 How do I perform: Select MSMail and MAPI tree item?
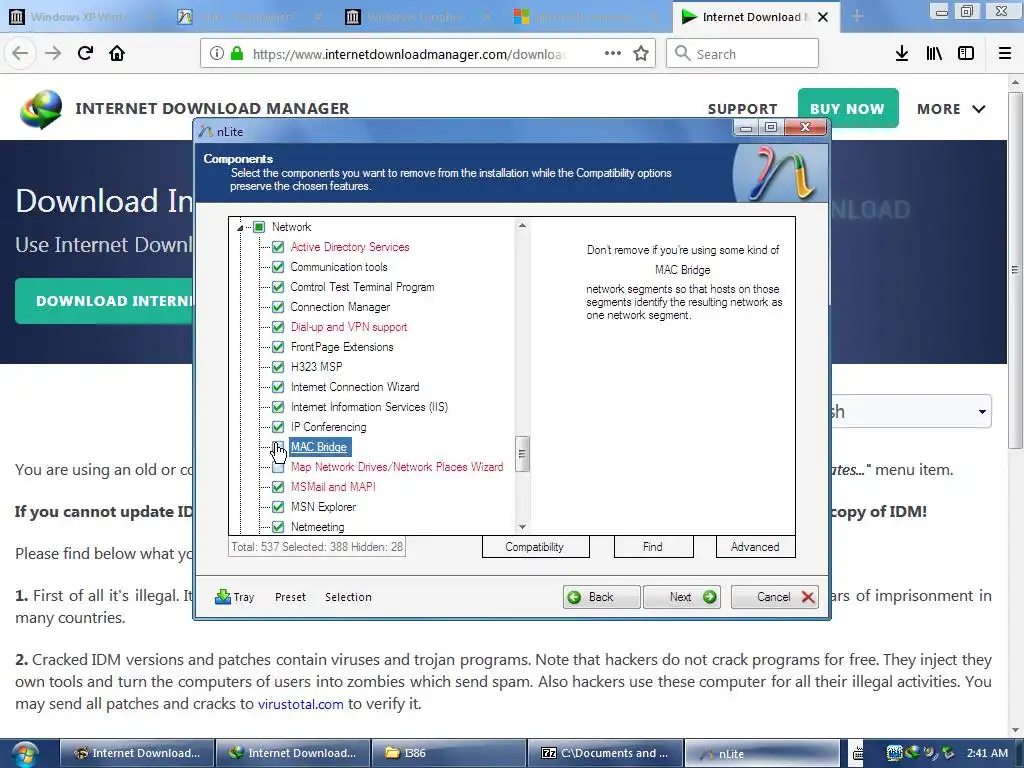[x=333, y=487]
